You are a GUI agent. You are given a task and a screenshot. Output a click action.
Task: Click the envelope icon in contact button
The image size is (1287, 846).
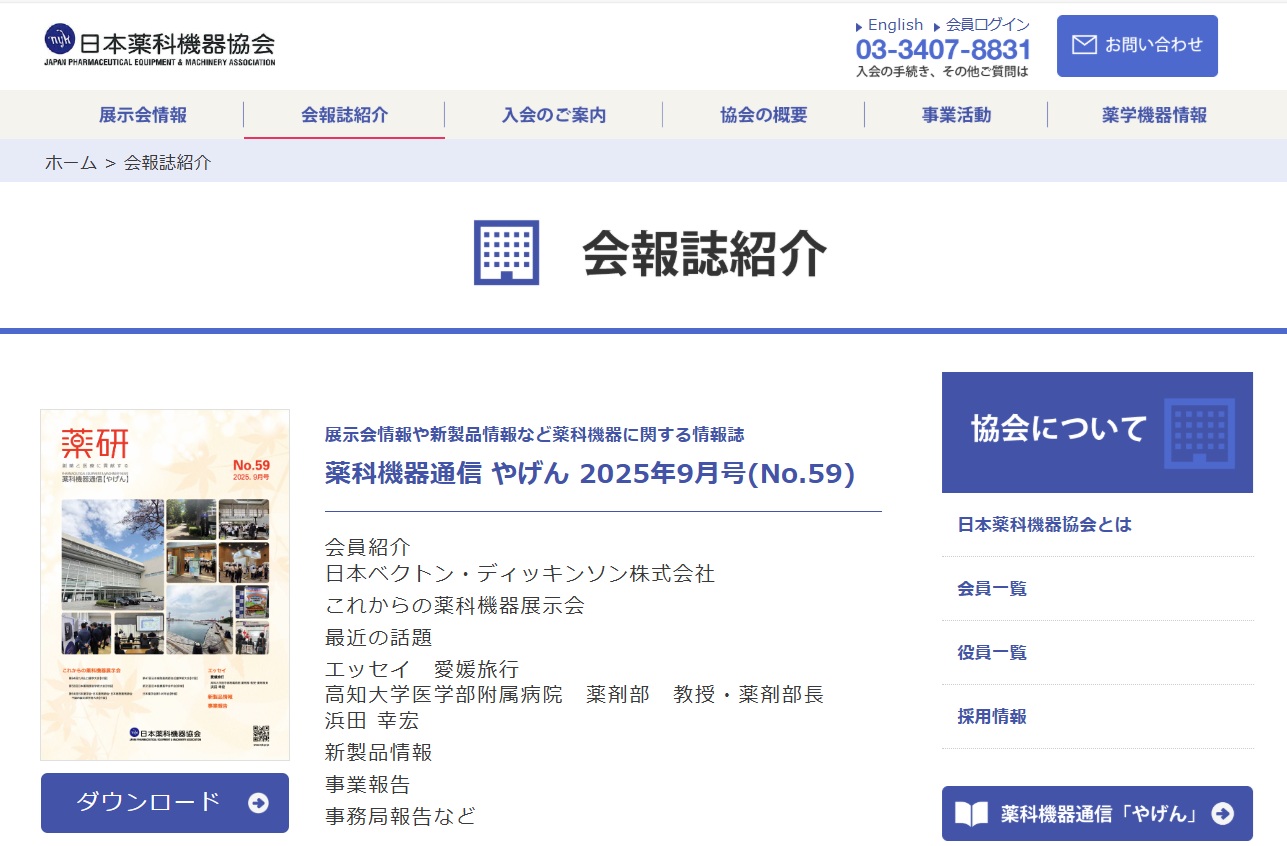coord(1084,45)
